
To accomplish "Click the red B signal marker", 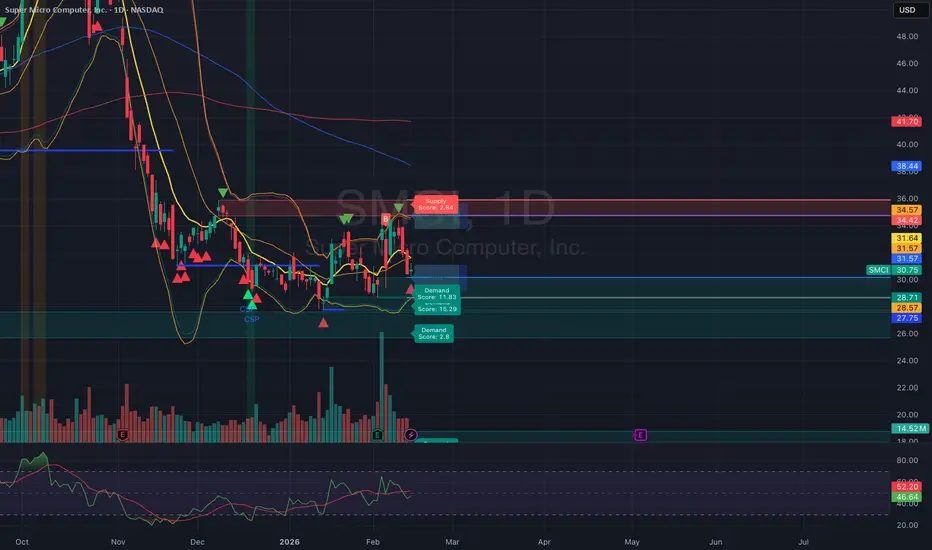I will click(x=386, y=219).
